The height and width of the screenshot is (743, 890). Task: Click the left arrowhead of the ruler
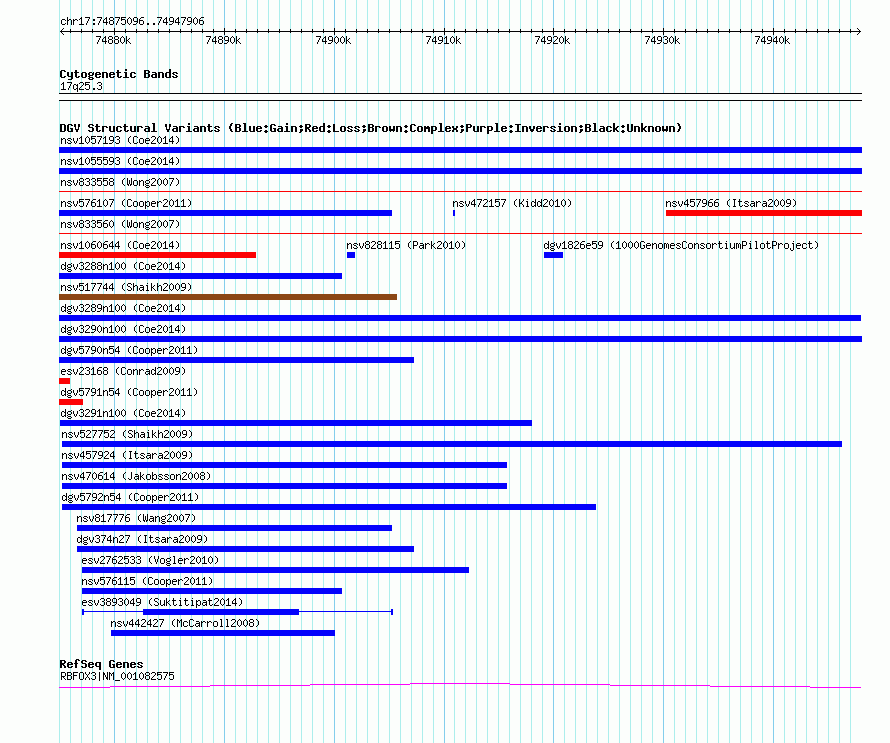[62, 32]
